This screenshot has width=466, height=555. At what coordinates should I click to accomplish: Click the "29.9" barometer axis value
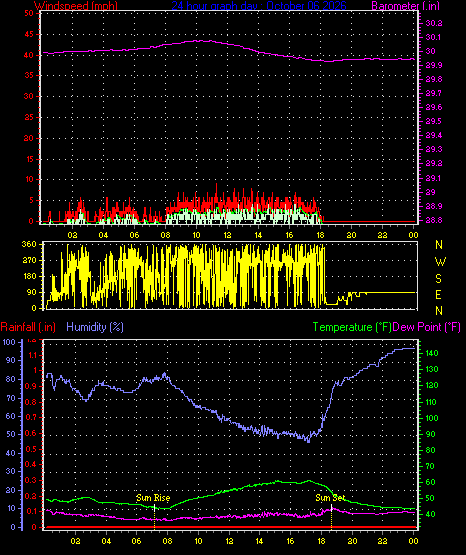[434, 65]
